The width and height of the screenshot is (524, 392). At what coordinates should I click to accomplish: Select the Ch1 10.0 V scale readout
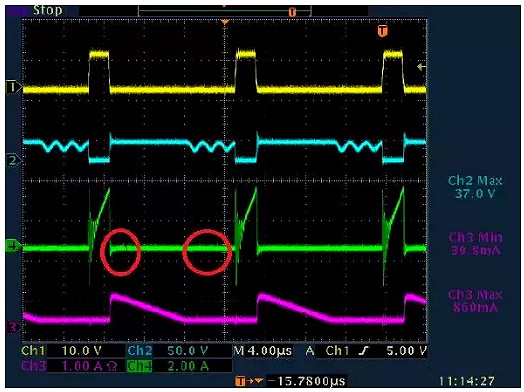61,351
